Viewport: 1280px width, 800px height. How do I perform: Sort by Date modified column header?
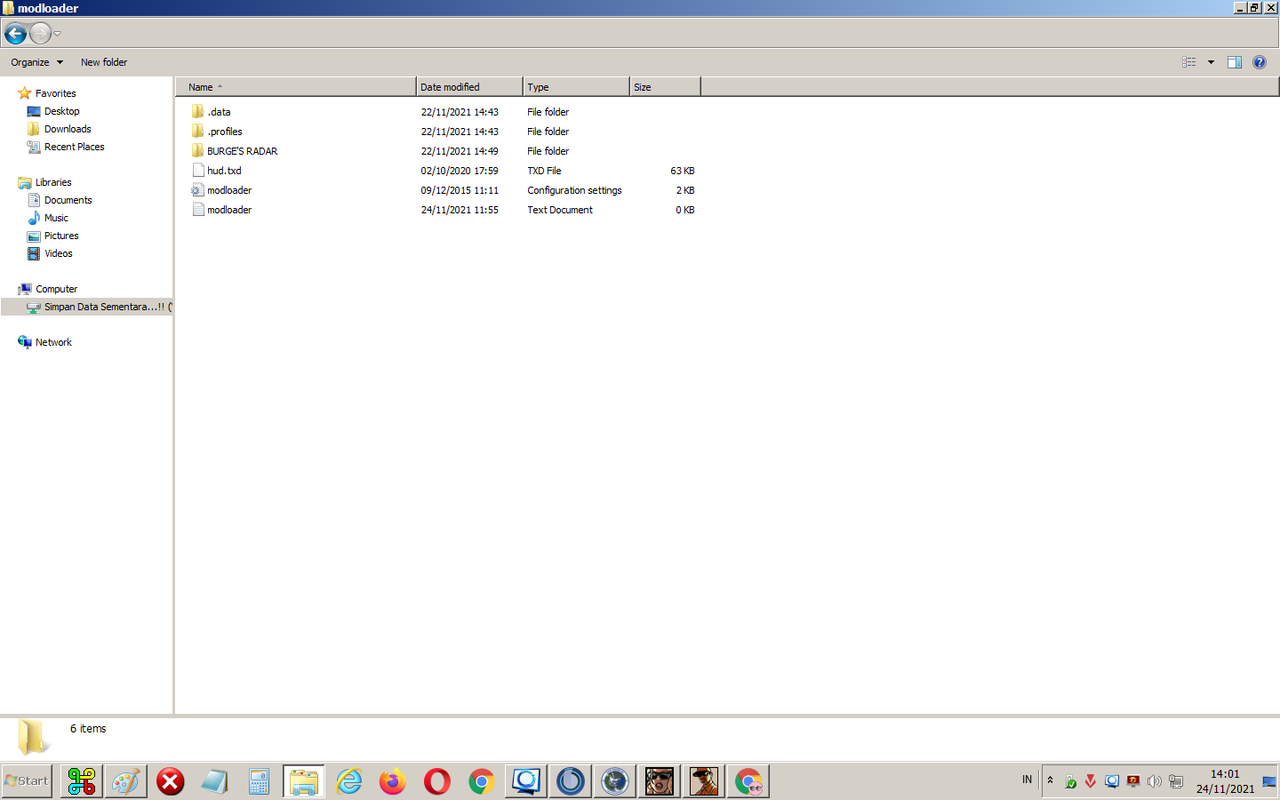(x=470, y=87)
